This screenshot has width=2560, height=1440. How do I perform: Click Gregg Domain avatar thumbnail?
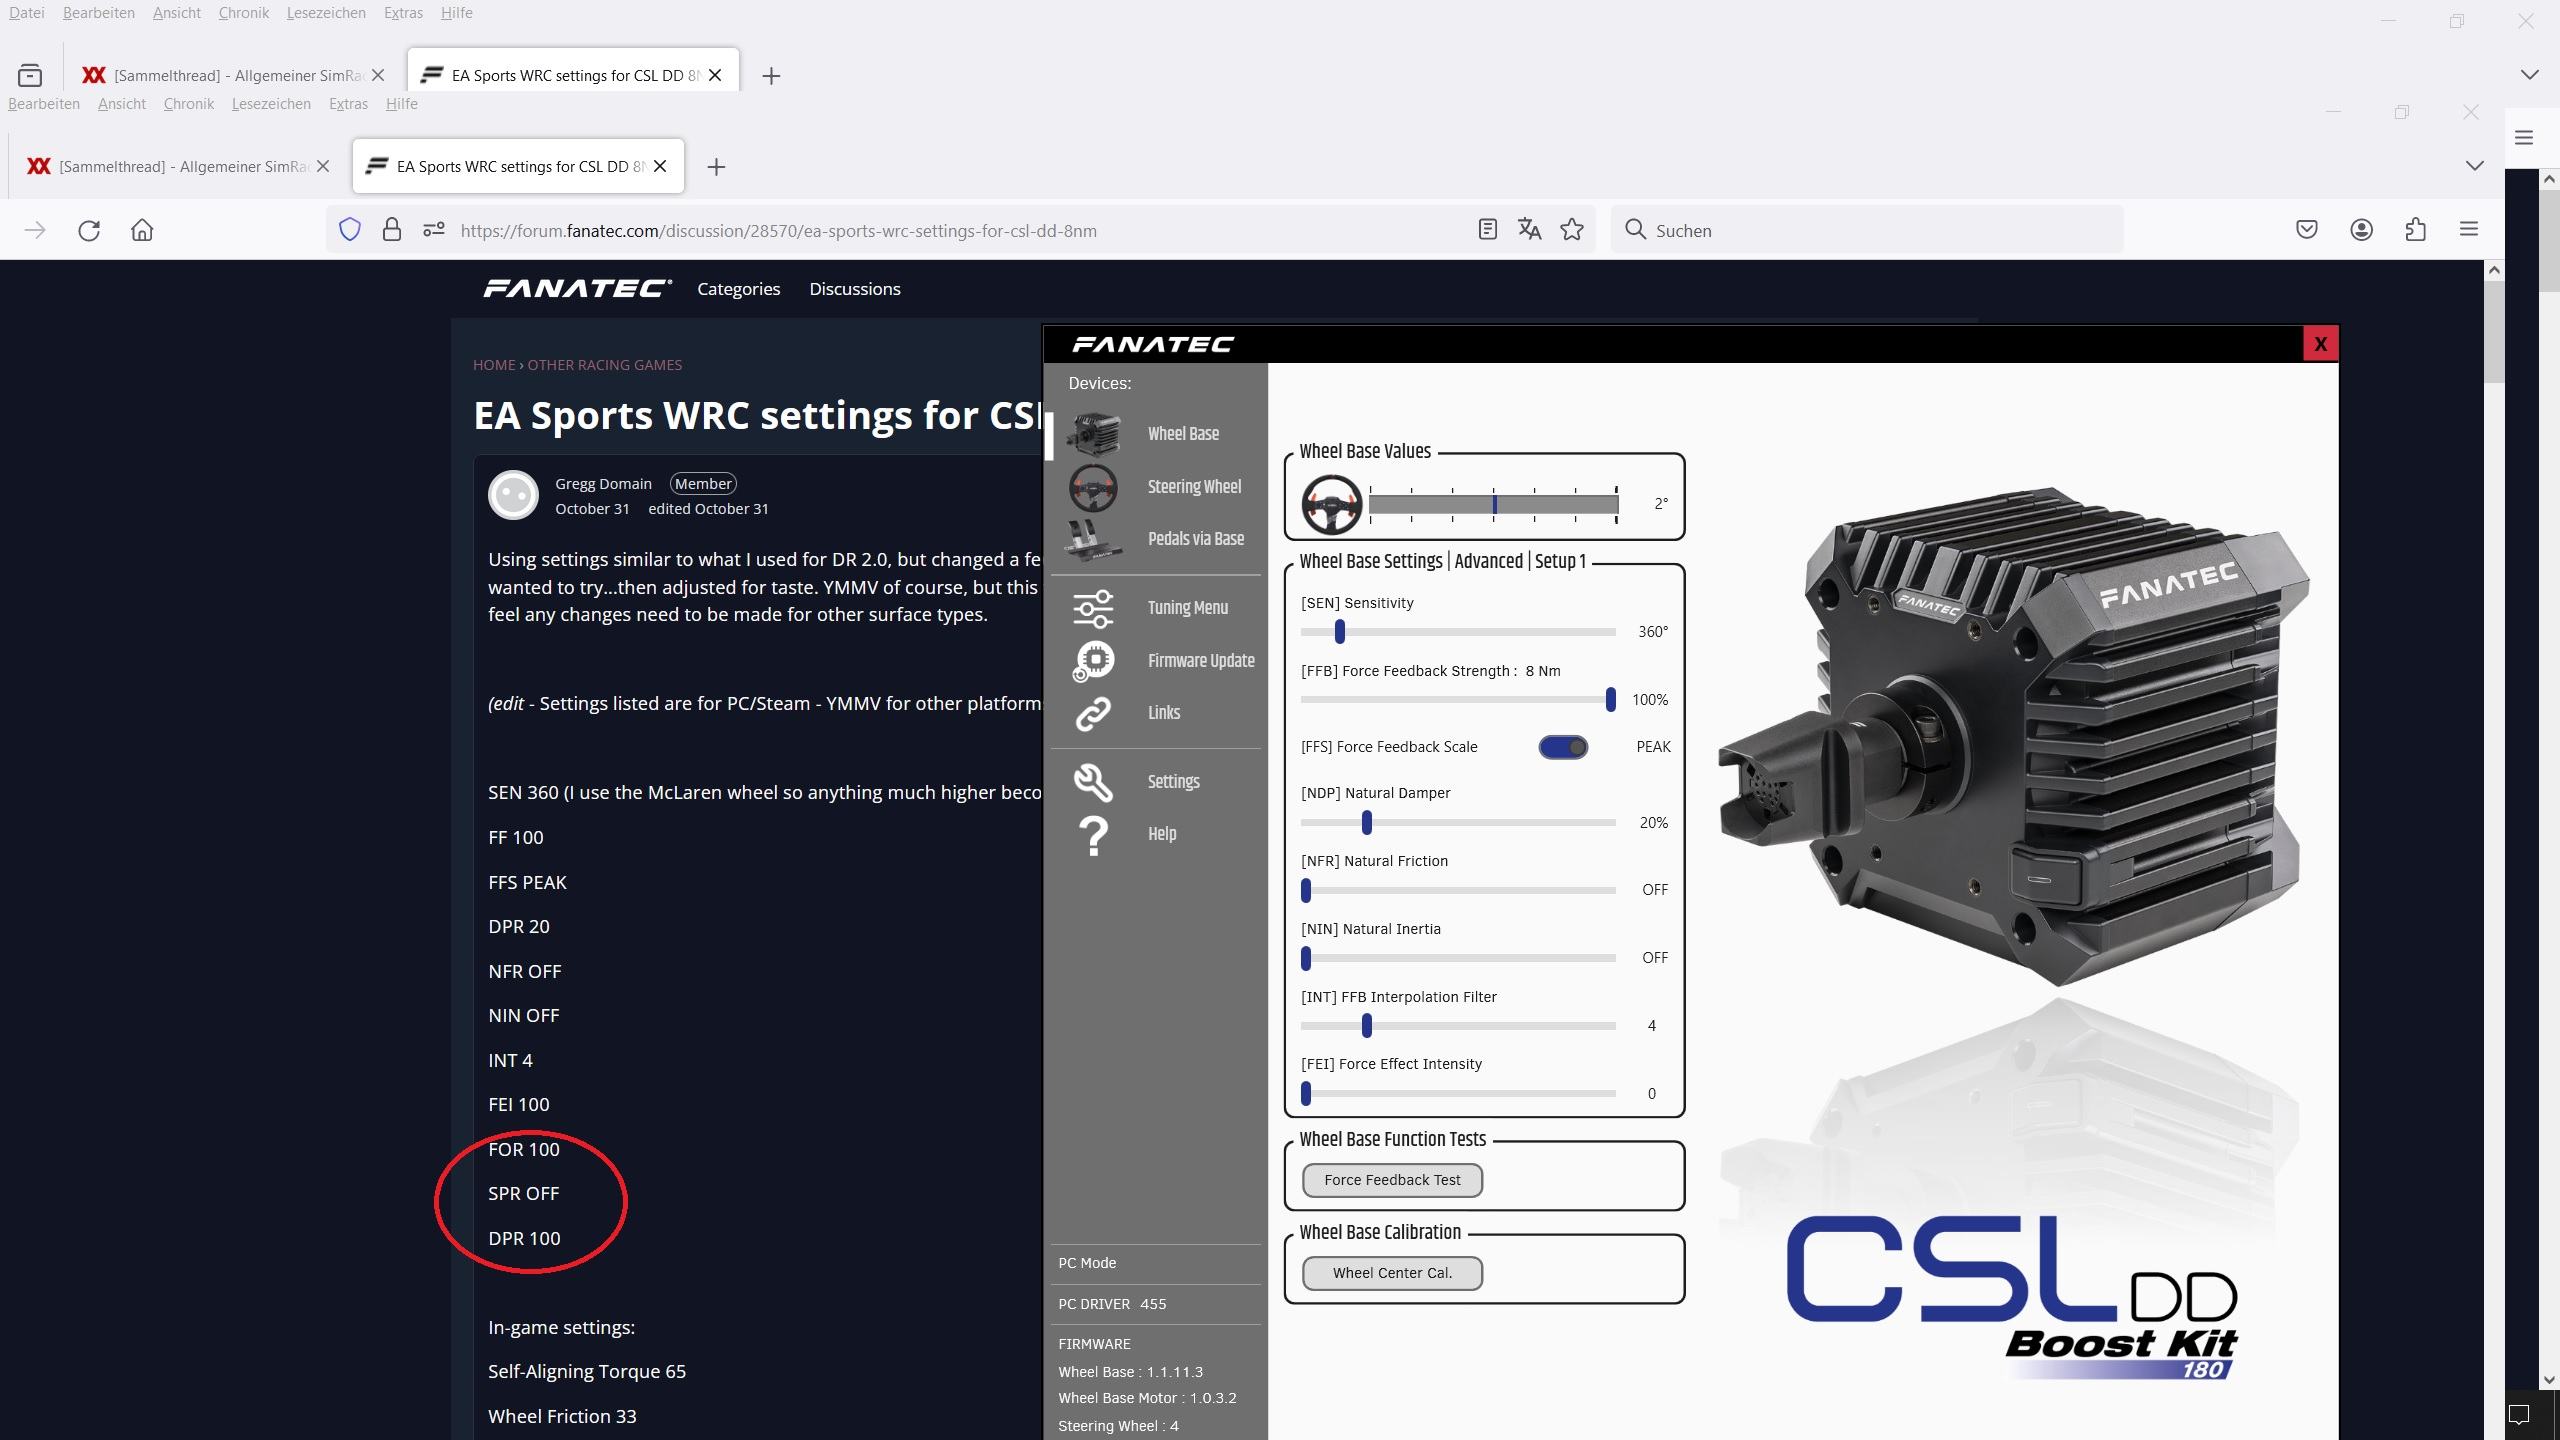tap(513, 495)
